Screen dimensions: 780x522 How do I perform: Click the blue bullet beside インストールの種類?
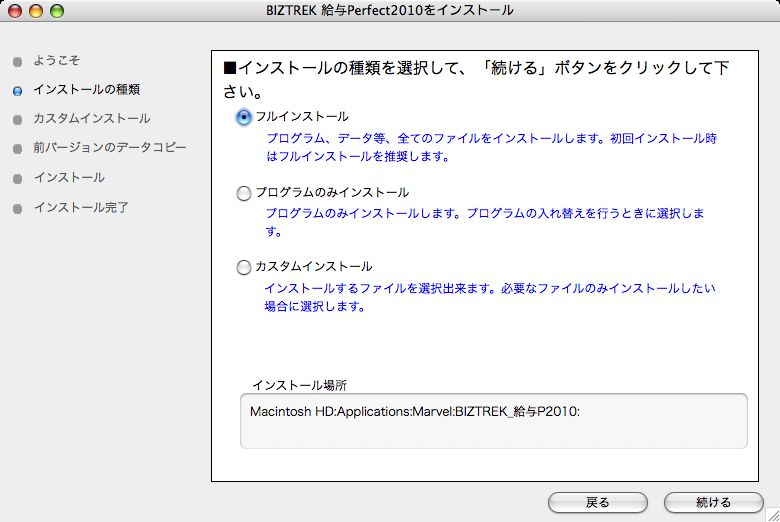pyautogui.click(x=17, y=91)
